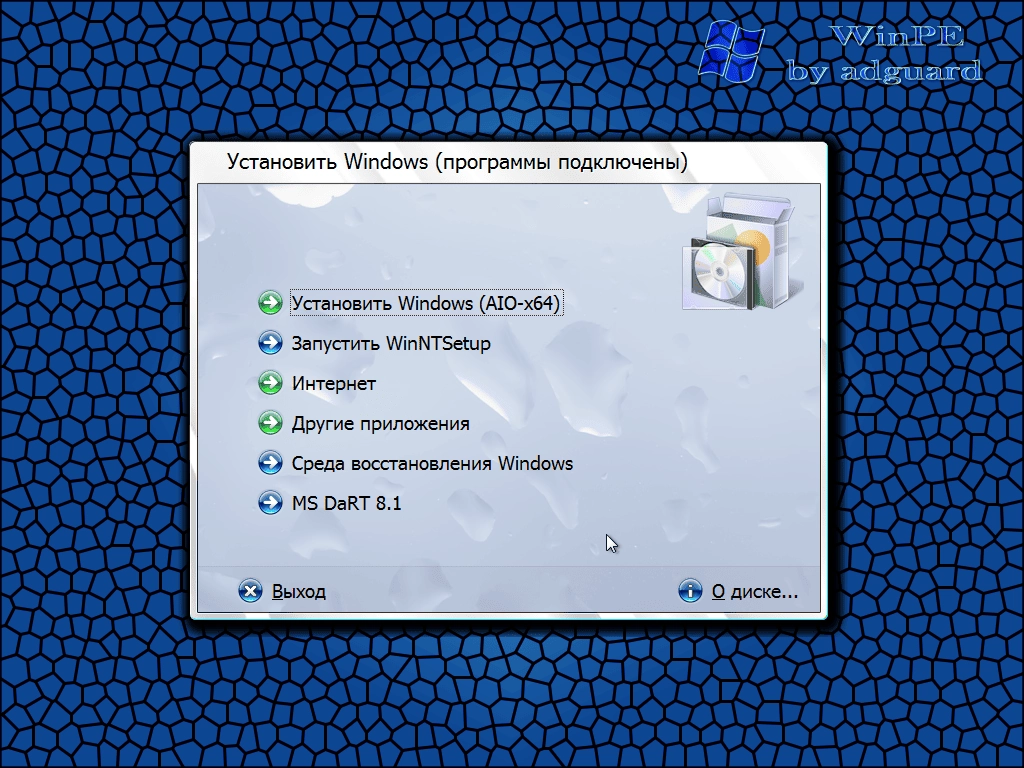Image resolution: width=1024 pixels, height=768 pixels.
Task: Click blue arrow icon beside Среда восстановления Windows
Action: click(x=270, y=463)
